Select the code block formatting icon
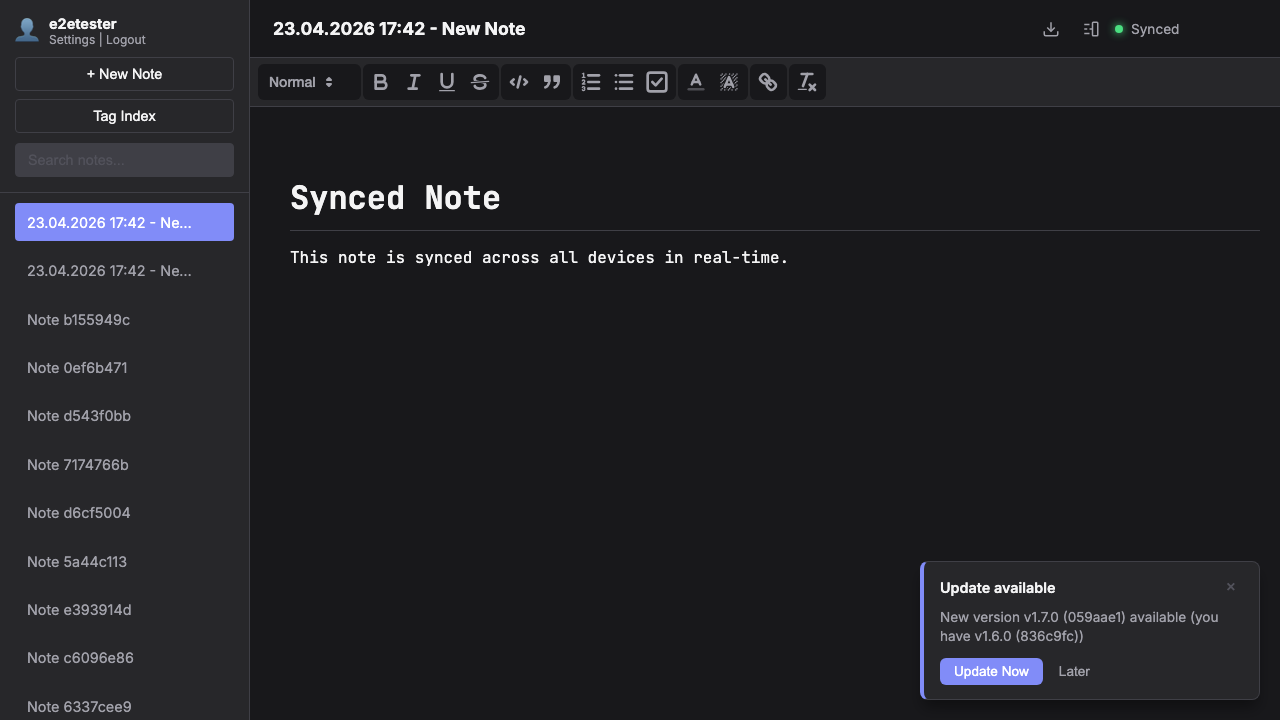 point(518,82)
